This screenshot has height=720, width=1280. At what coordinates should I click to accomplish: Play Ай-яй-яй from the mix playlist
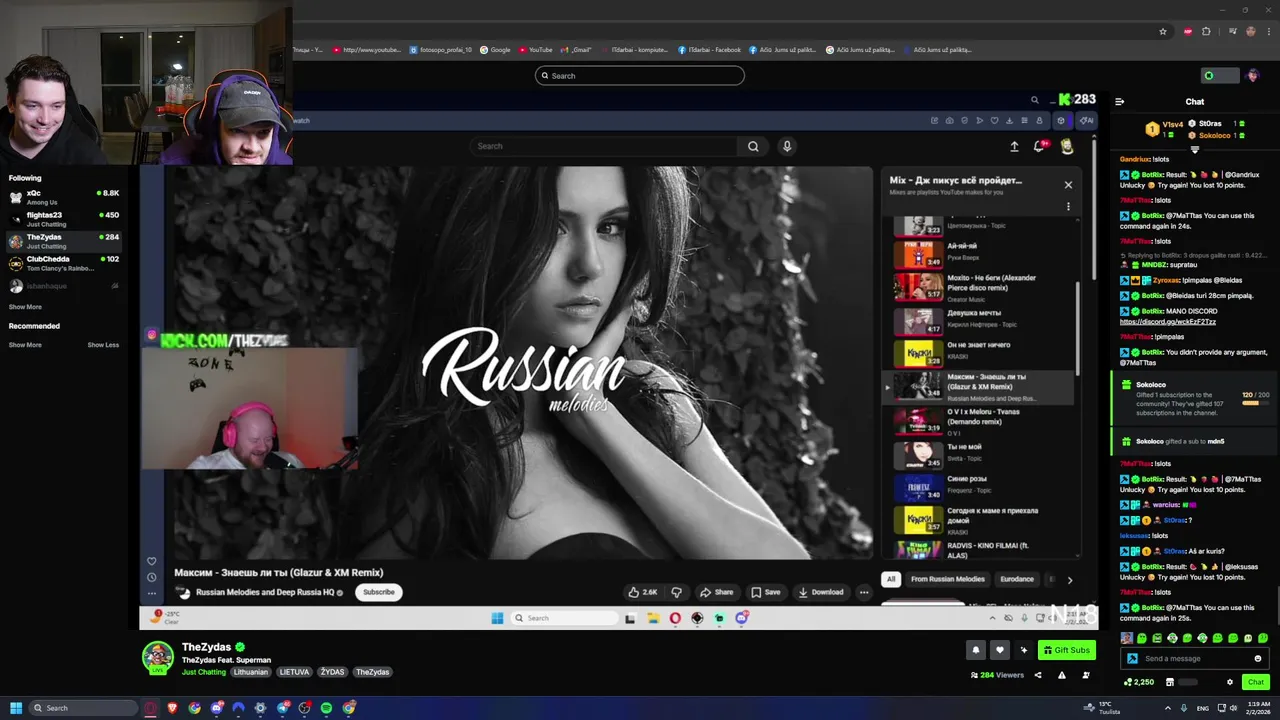coord(980,254)
